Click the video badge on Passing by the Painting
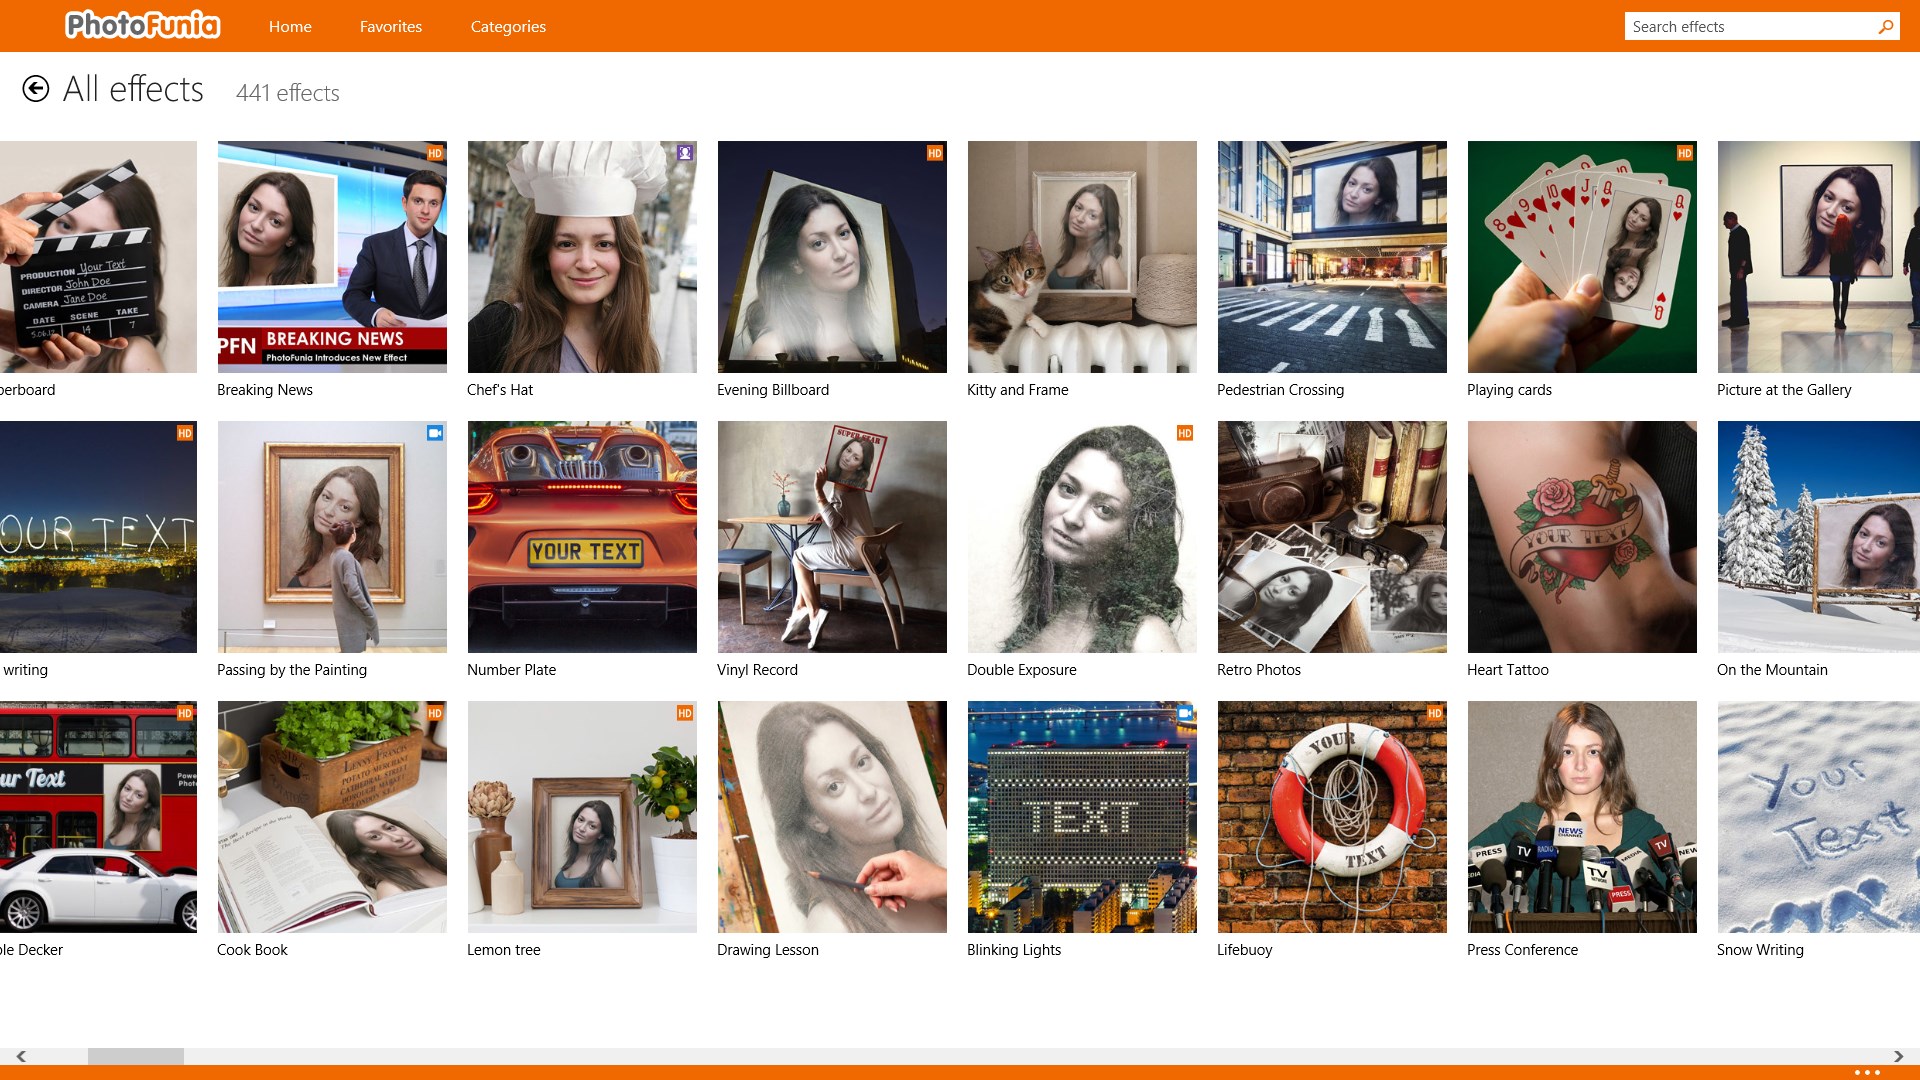 [435, 433]
